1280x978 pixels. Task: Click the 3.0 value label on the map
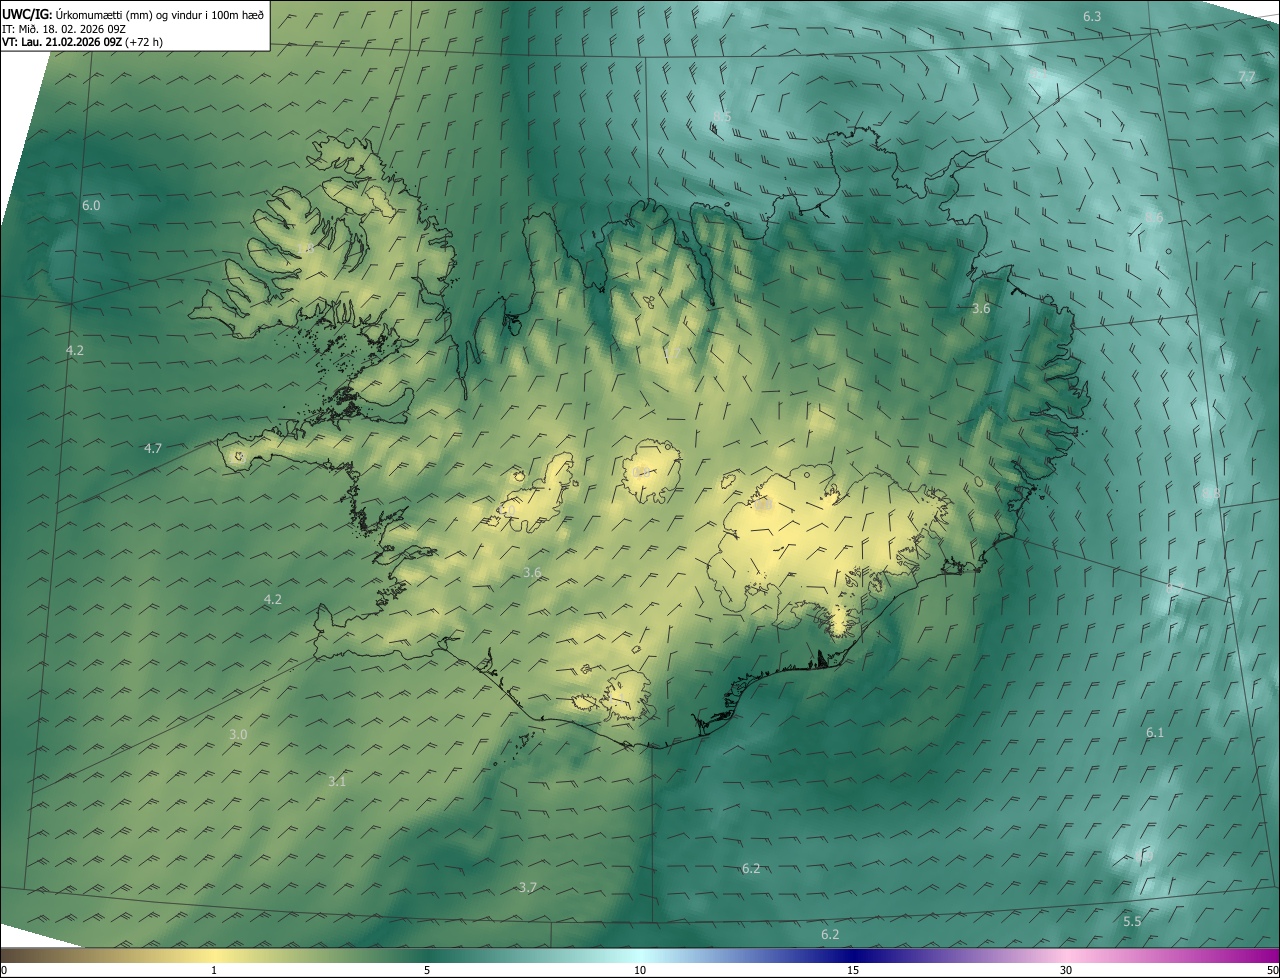point(238,735)
